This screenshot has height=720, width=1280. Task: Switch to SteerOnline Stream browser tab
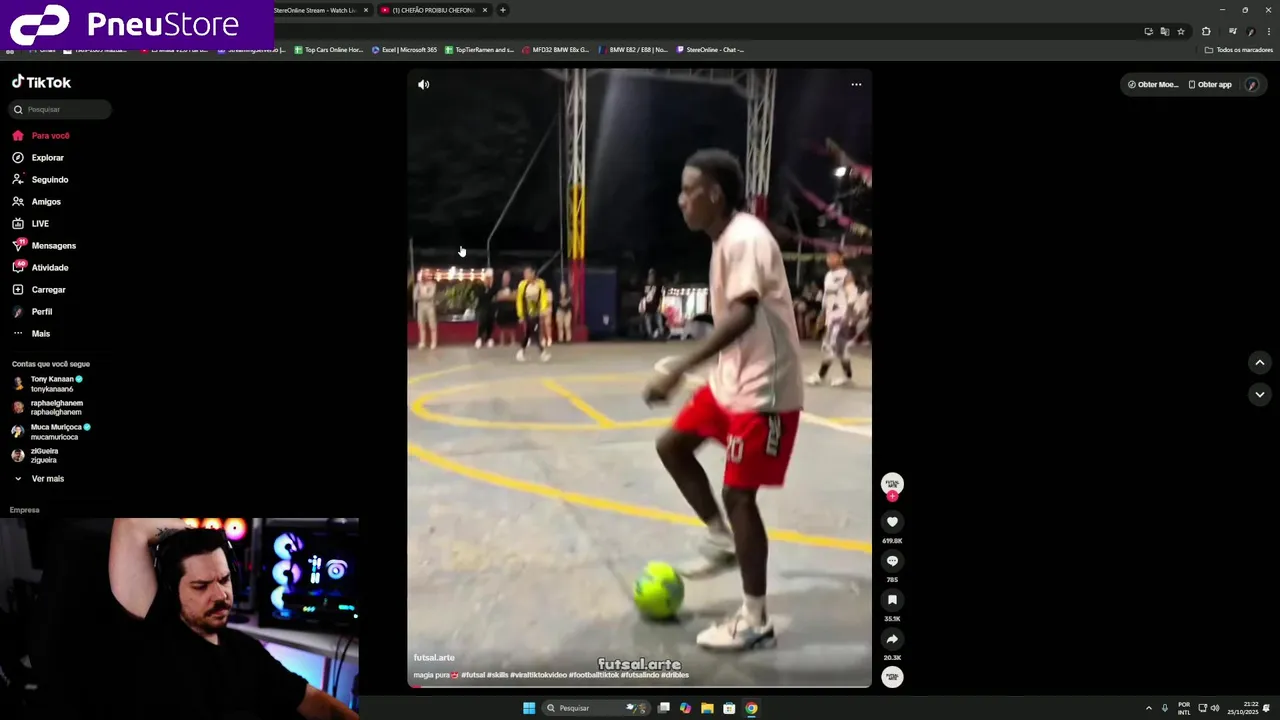pyautogui.click(x=314, y=10)
